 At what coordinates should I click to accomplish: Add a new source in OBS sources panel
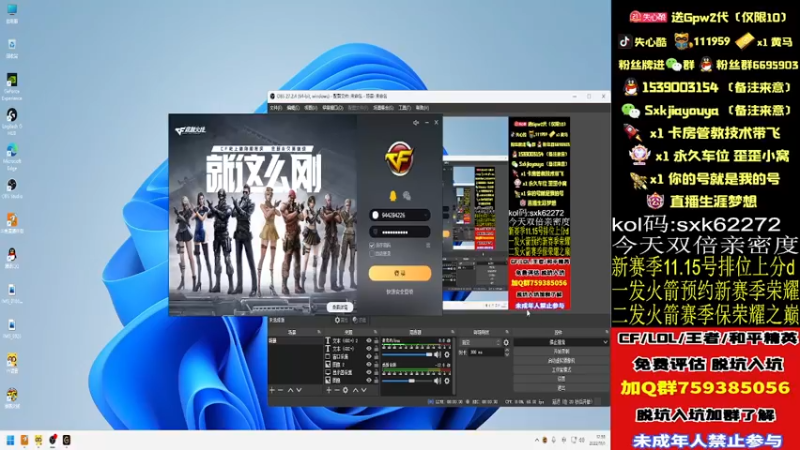coord(329,390)
